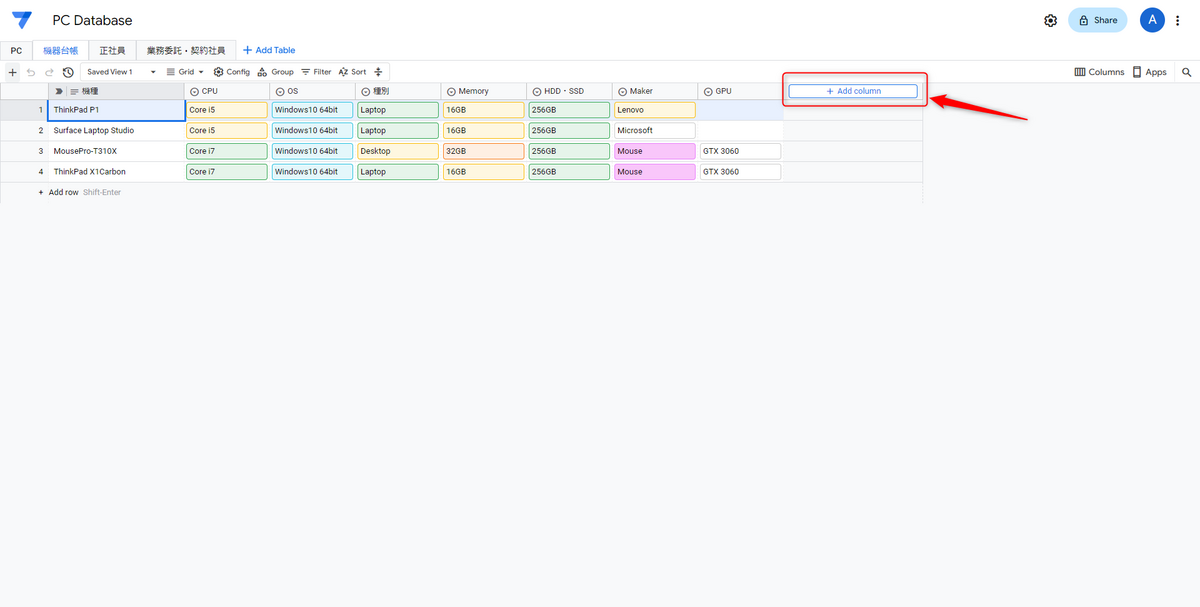1200x607 pixels.
Task: Select row number 3
Action: (41, 151)
